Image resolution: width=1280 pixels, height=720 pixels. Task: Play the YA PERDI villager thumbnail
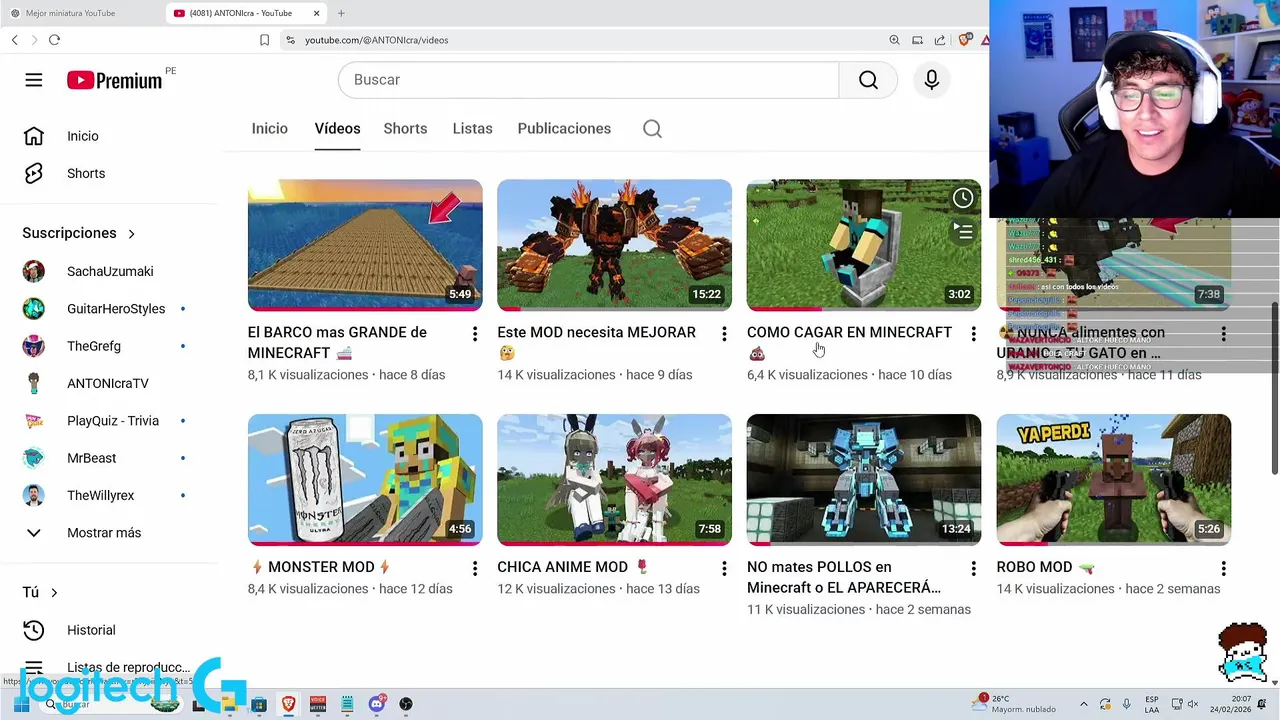[1114, 480]
